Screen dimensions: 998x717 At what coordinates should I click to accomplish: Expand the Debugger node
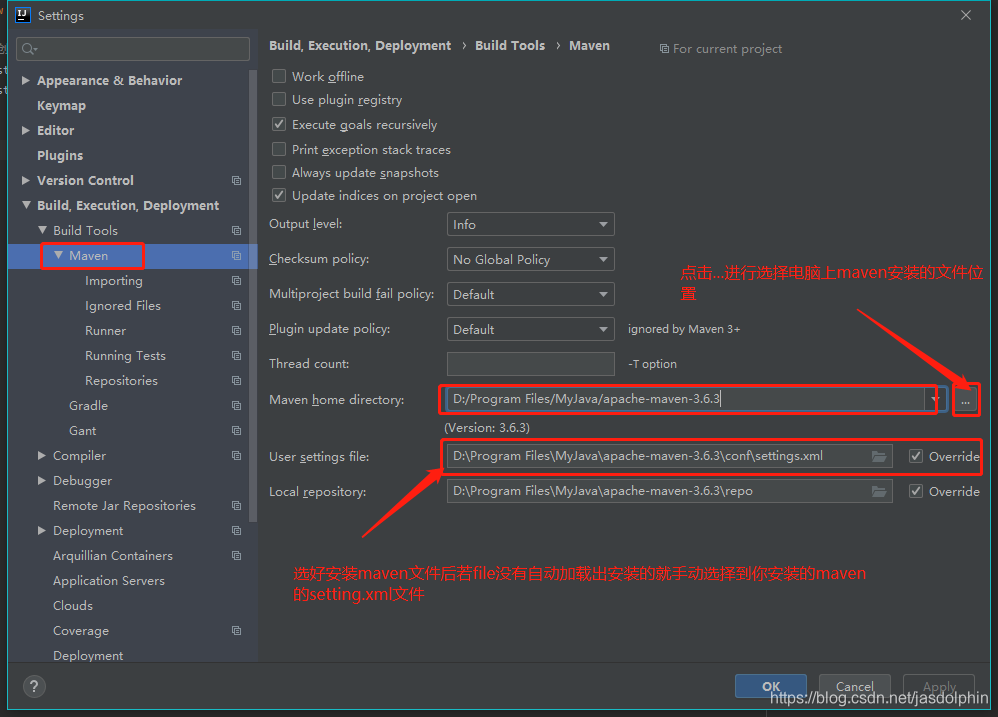(x=42, y=480)
